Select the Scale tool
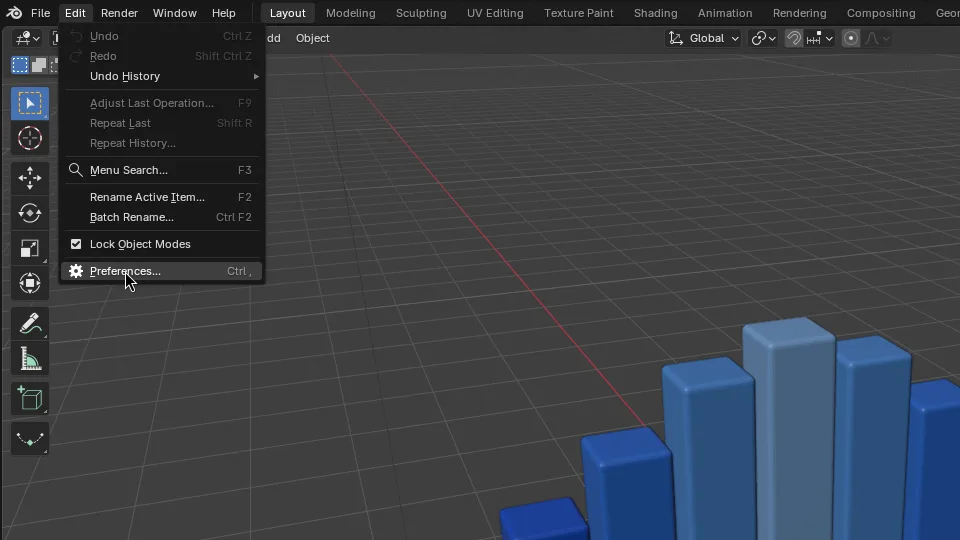 [x=29, y=248]
